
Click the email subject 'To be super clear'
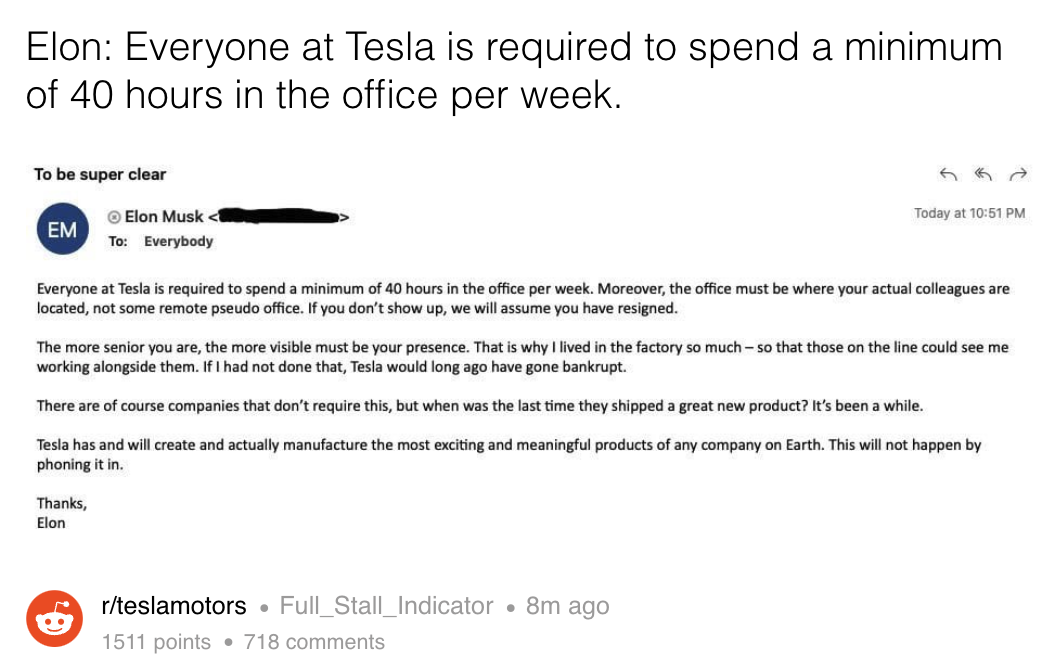click(100, 175)
